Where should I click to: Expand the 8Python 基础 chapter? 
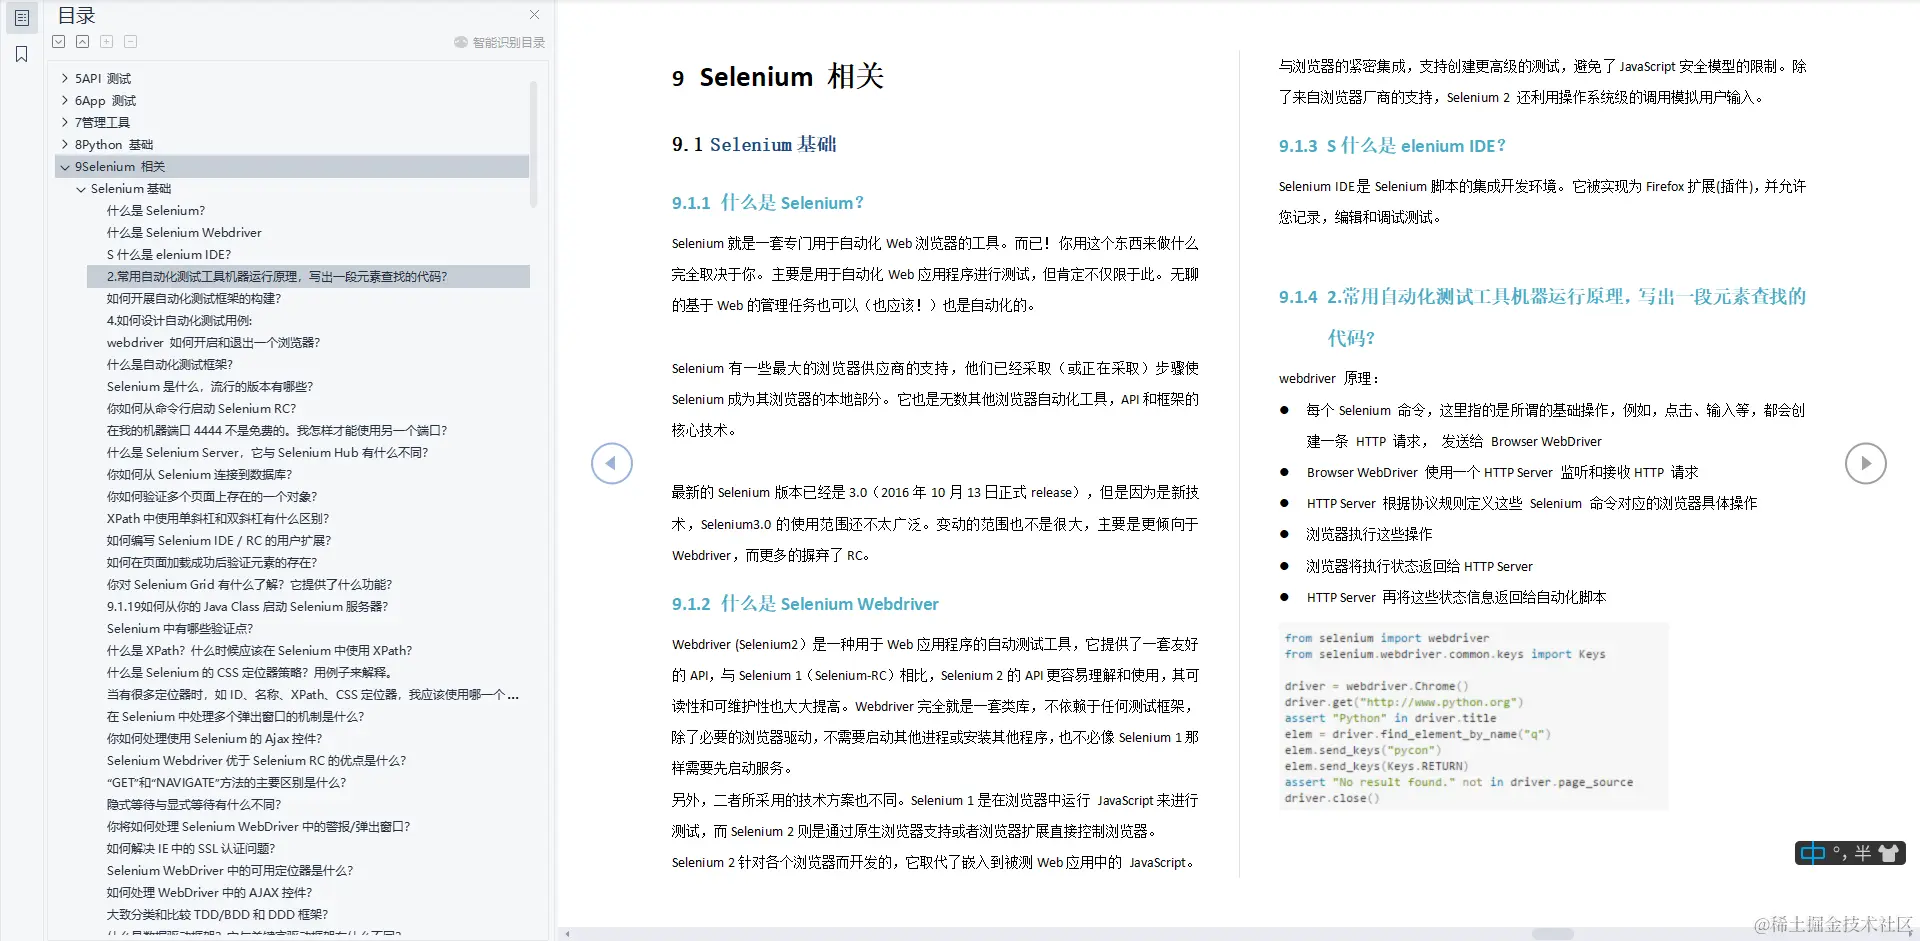pos(65,144)
